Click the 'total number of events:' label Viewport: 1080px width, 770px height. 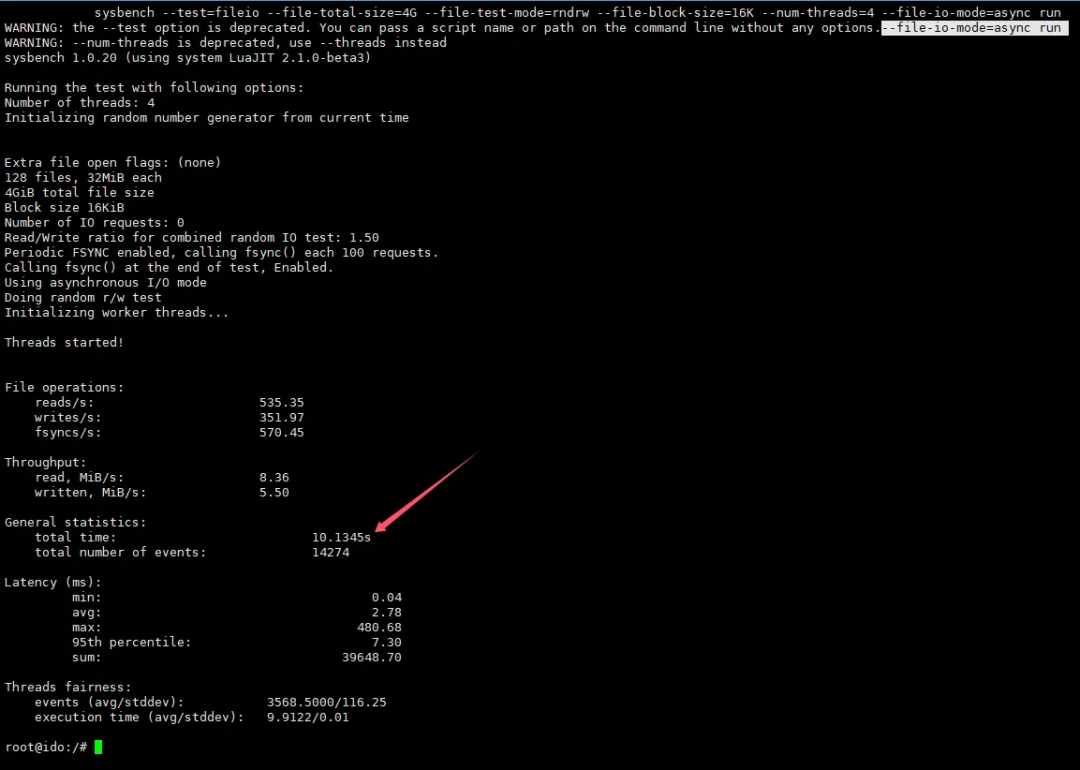tap(121, 552)
